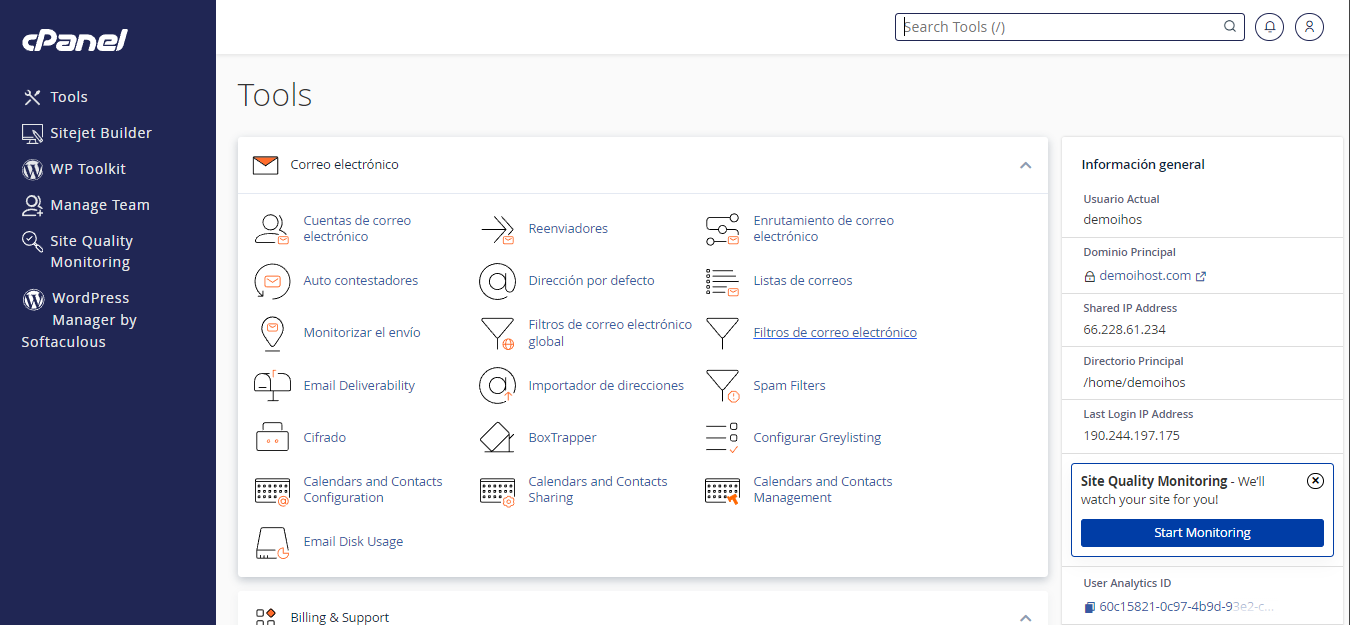Open the BoxTrapper tool

[x=562, y=437]
